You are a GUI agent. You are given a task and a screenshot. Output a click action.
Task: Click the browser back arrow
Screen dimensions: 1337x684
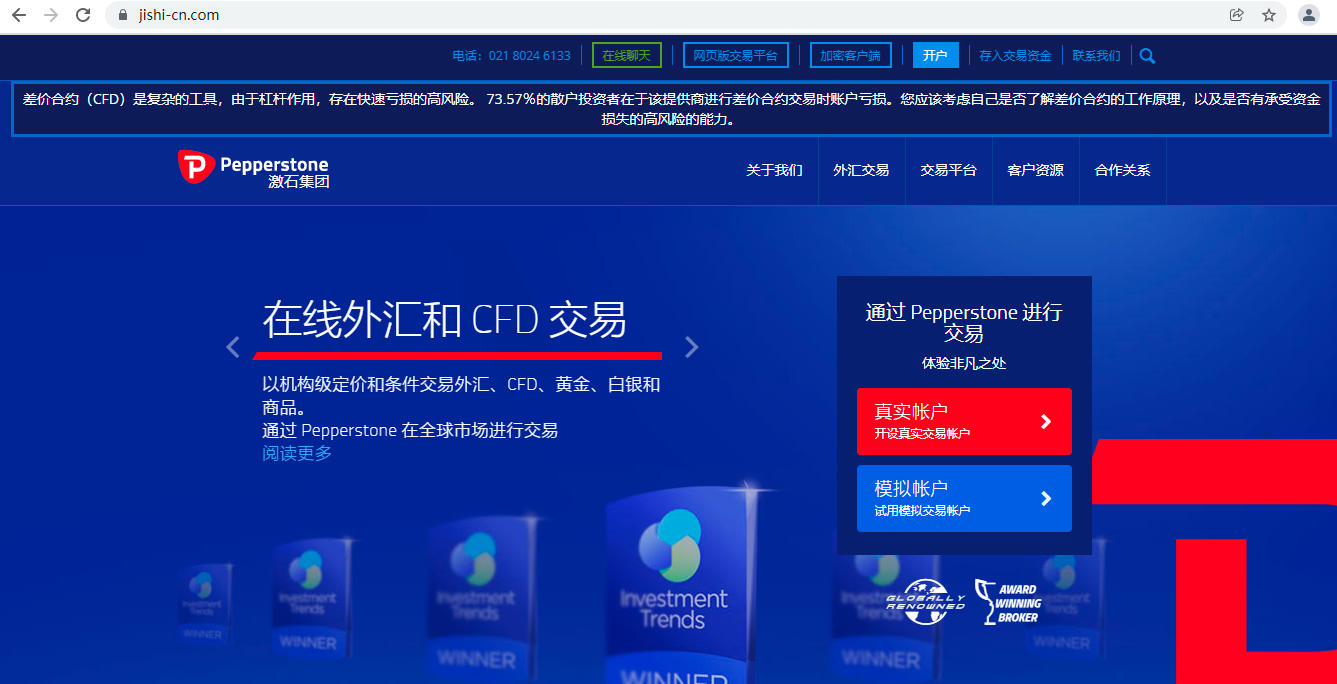pyautogui.click(x=19, y=15)
